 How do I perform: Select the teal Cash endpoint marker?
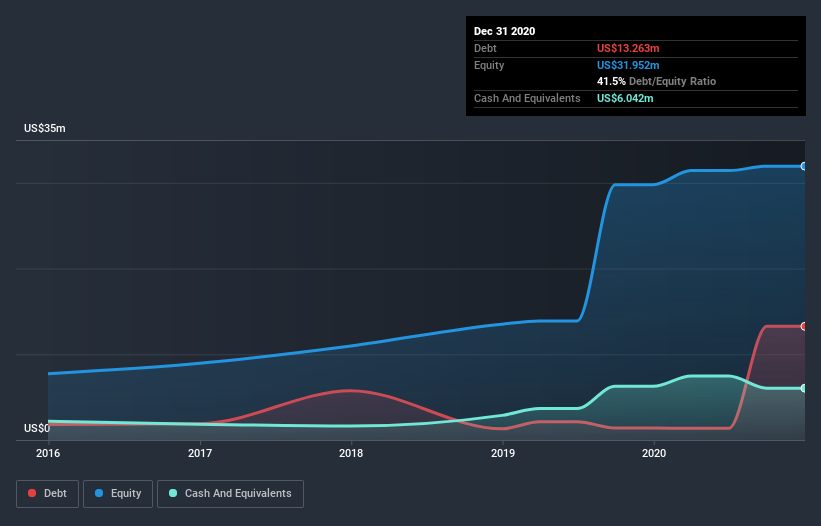[x=804, y=388]
